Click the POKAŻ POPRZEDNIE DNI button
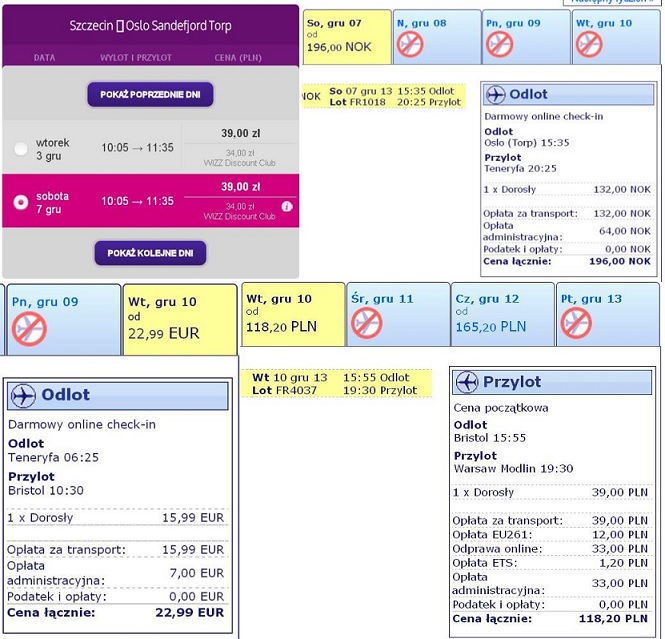The image size is (665, 639). tap(150, 94)
